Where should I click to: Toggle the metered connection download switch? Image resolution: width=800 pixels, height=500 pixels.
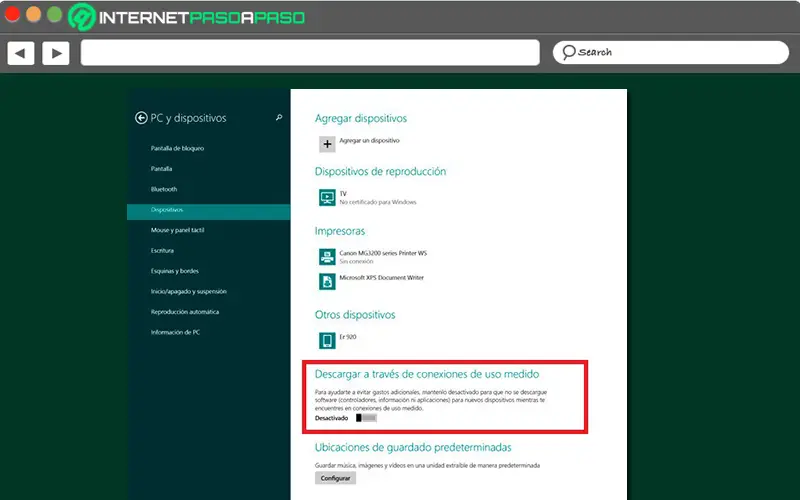click(x=366, y=418)
